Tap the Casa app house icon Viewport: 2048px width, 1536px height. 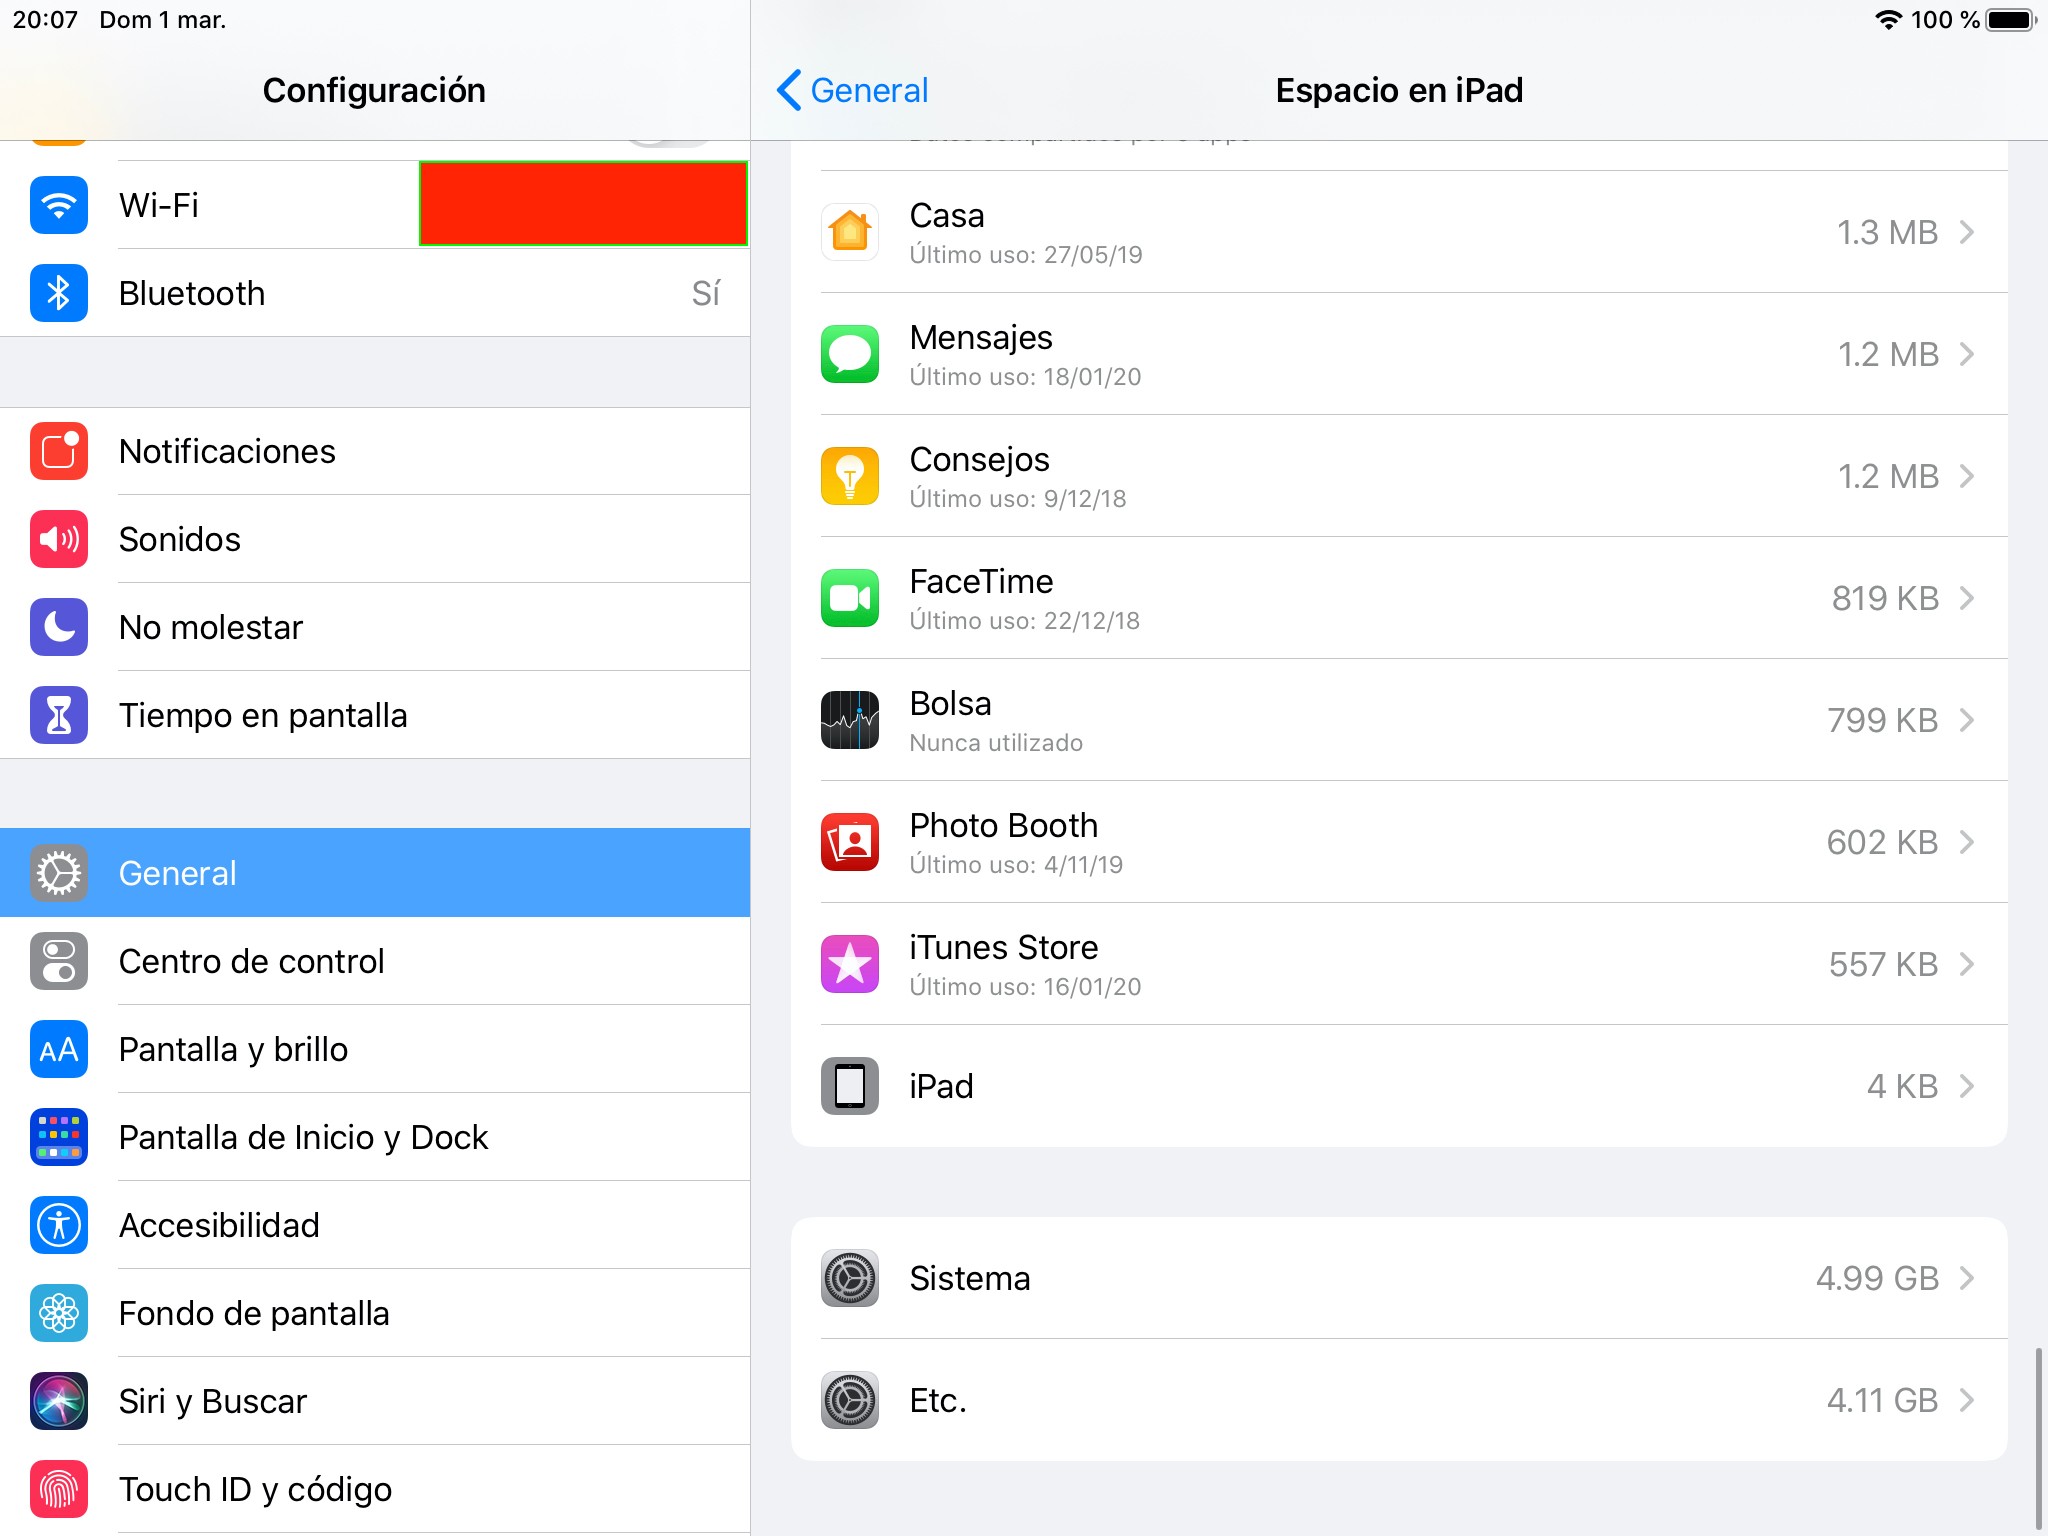coord(849,232)
